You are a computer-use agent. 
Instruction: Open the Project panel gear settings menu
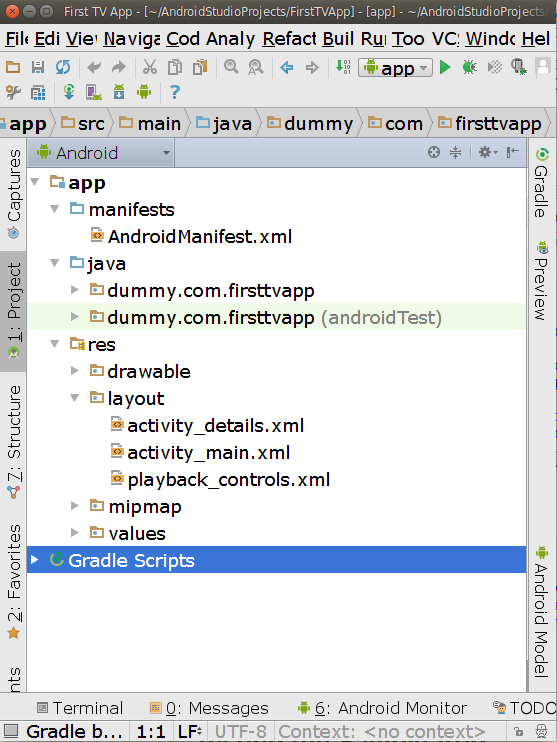coord(487,152)
